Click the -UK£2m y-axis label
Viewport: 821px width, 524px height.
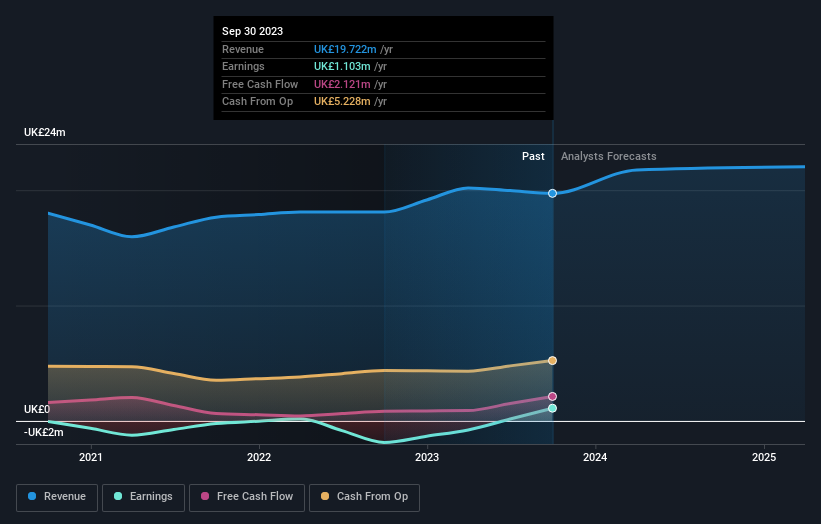43,432
